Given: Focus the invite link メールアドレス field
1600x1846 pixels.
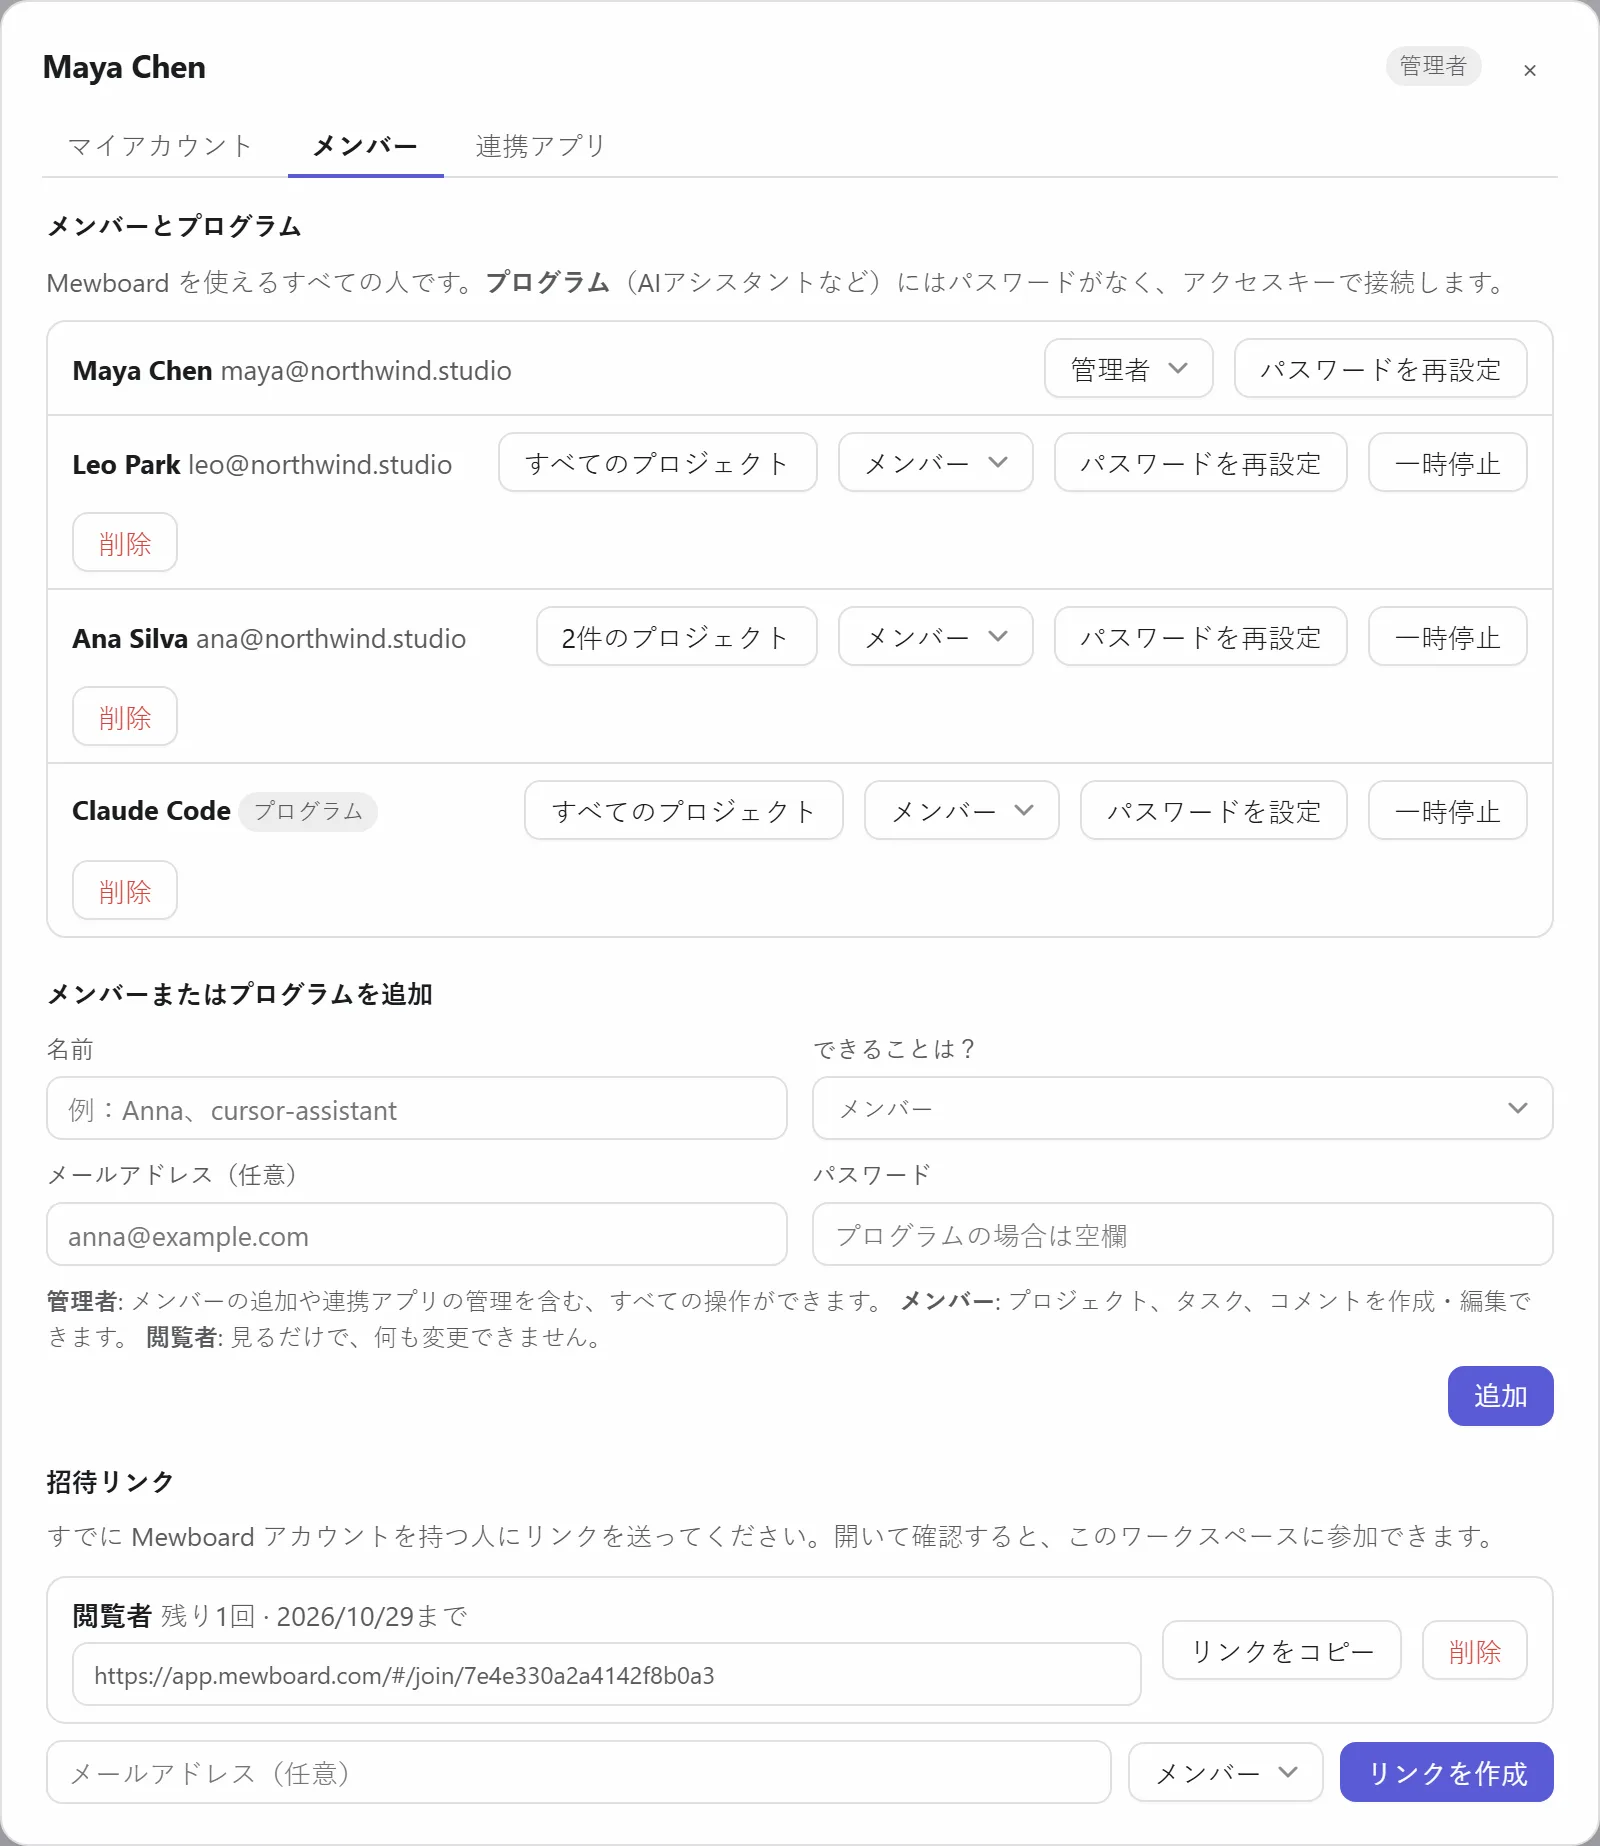Looking at the screenshot, I should click(579, 1773).
